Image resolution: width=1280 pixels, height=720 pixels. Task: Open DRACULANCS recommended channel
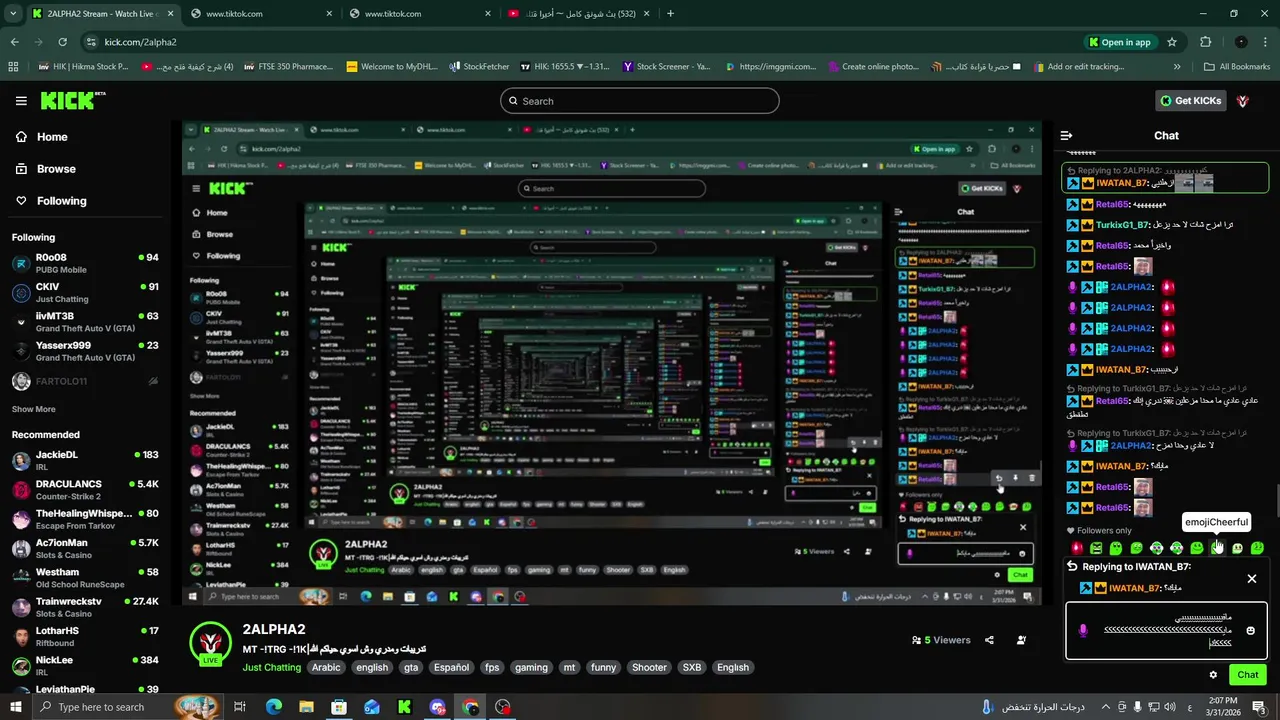pos(85,490)
